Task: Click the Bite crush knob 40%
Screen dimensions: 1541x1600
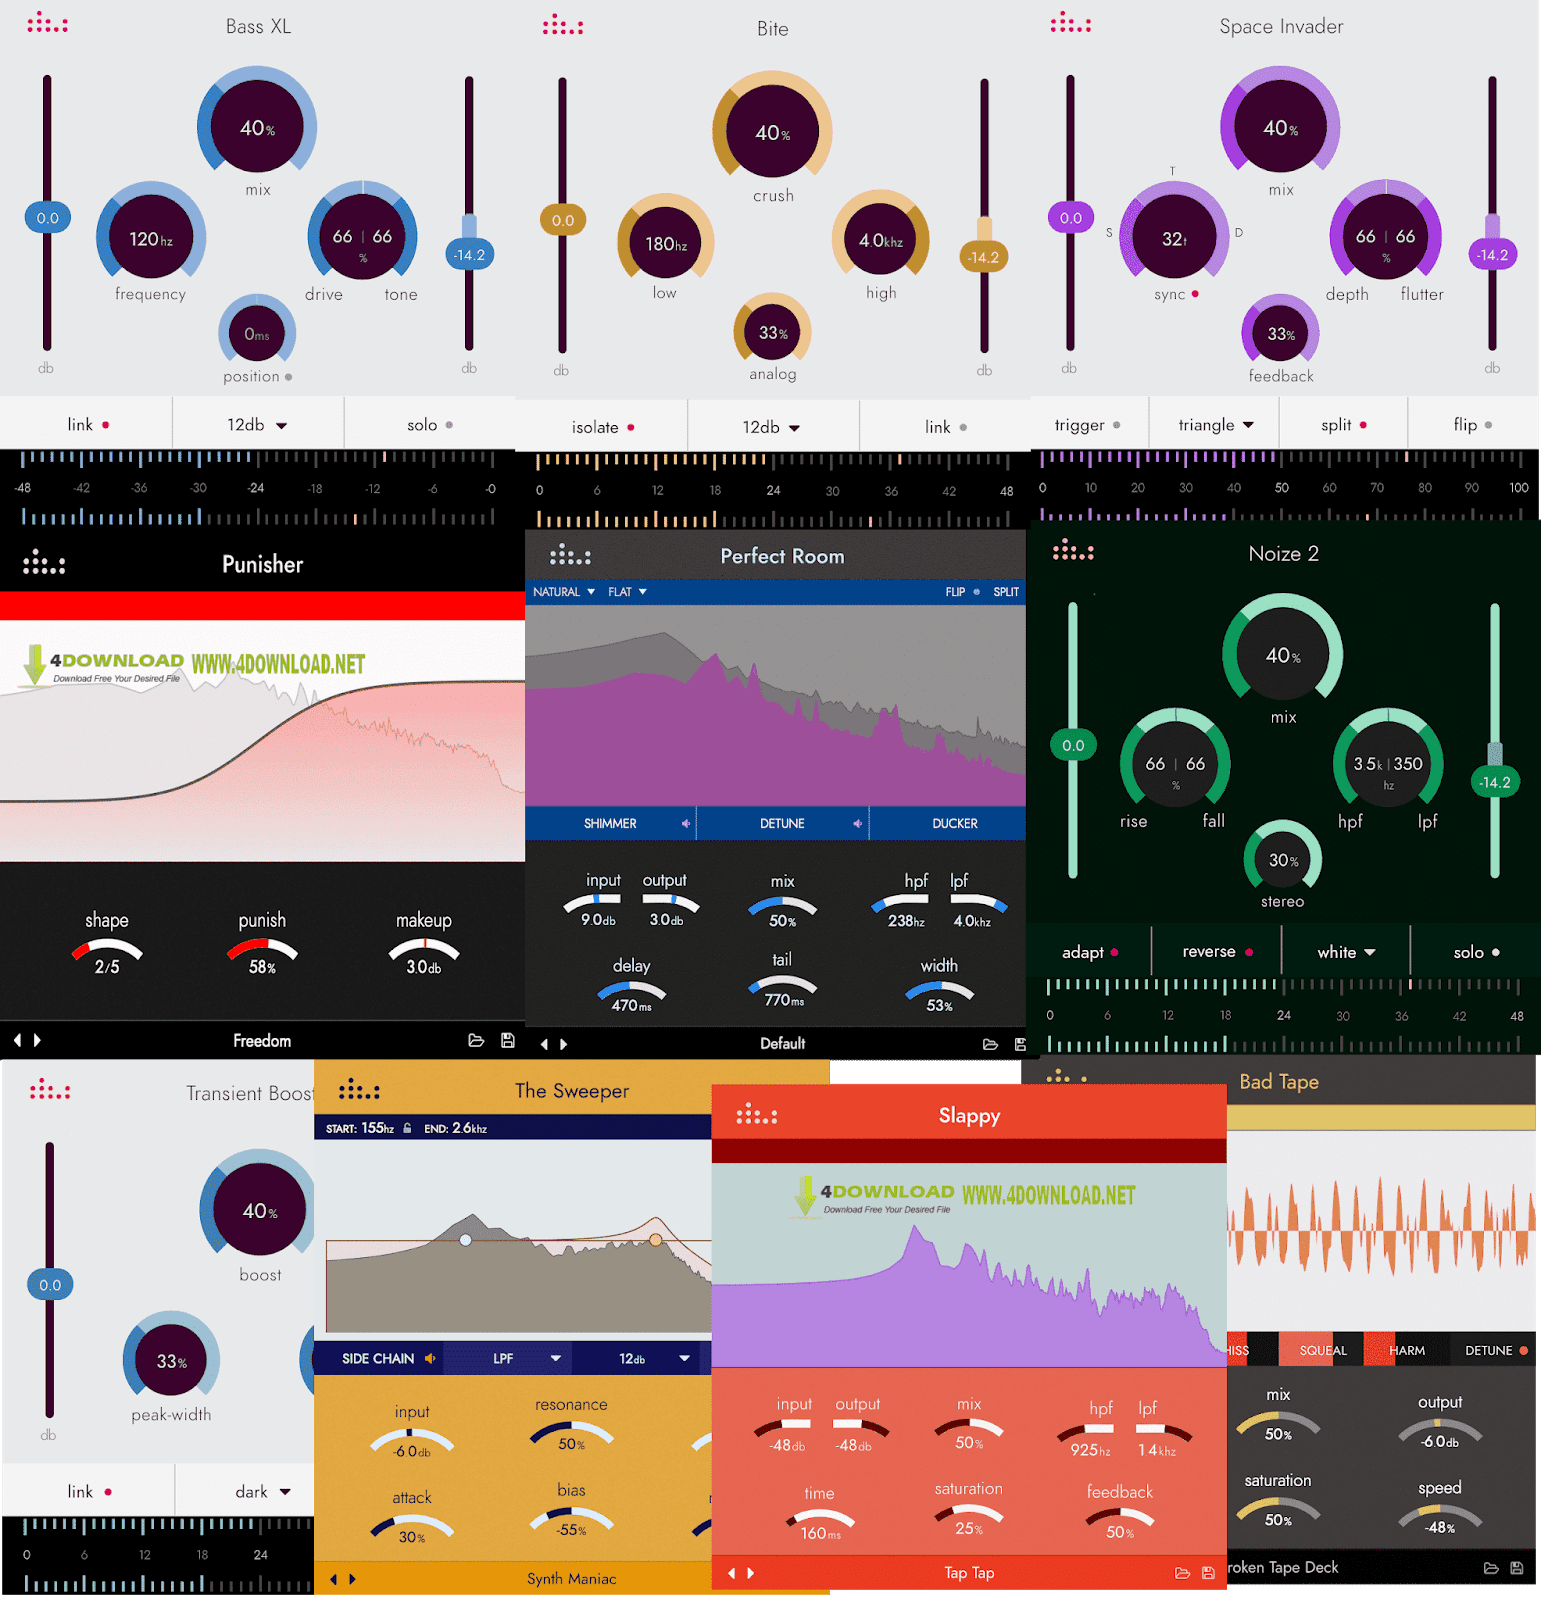Action: (x=772, y=132)
